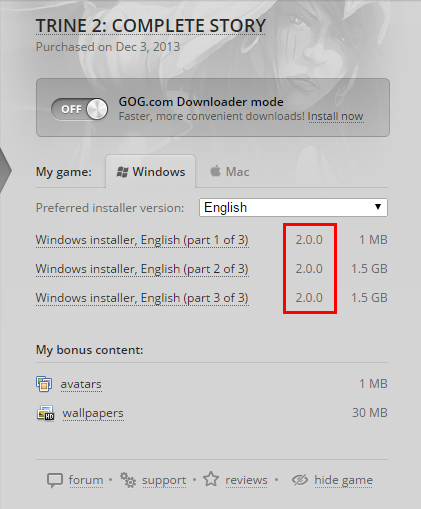Image resolution: width=421 pixels, height=509 pixels.
Task: Switch to the Windows tab
Action: (151, 172)
